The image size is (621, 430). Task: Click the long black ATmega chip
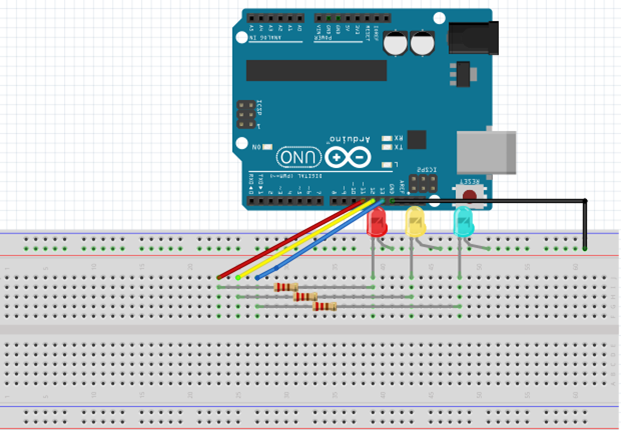(316, 70)
